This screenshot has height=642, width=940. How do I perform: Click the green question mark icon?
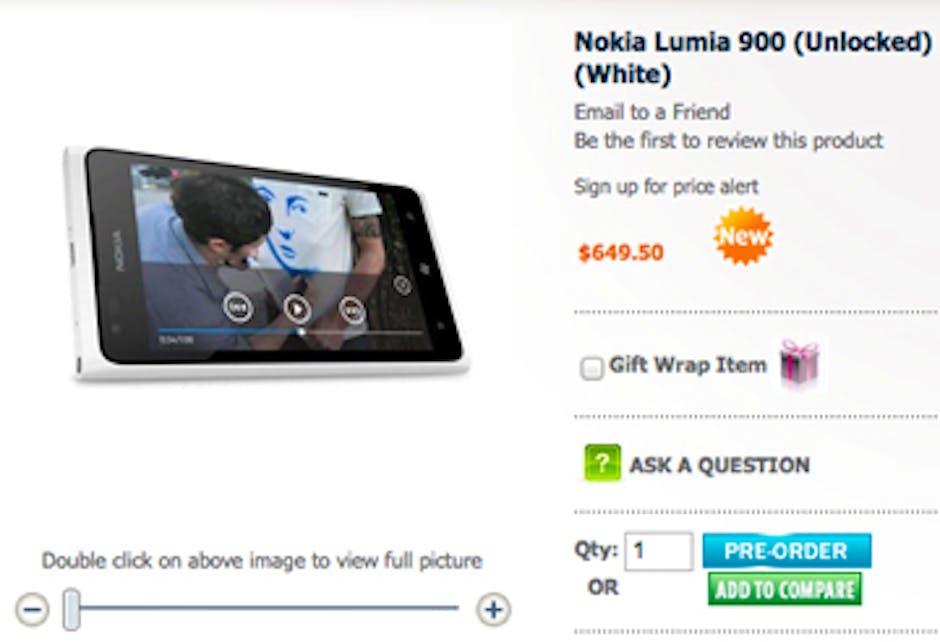pos(602,464)
